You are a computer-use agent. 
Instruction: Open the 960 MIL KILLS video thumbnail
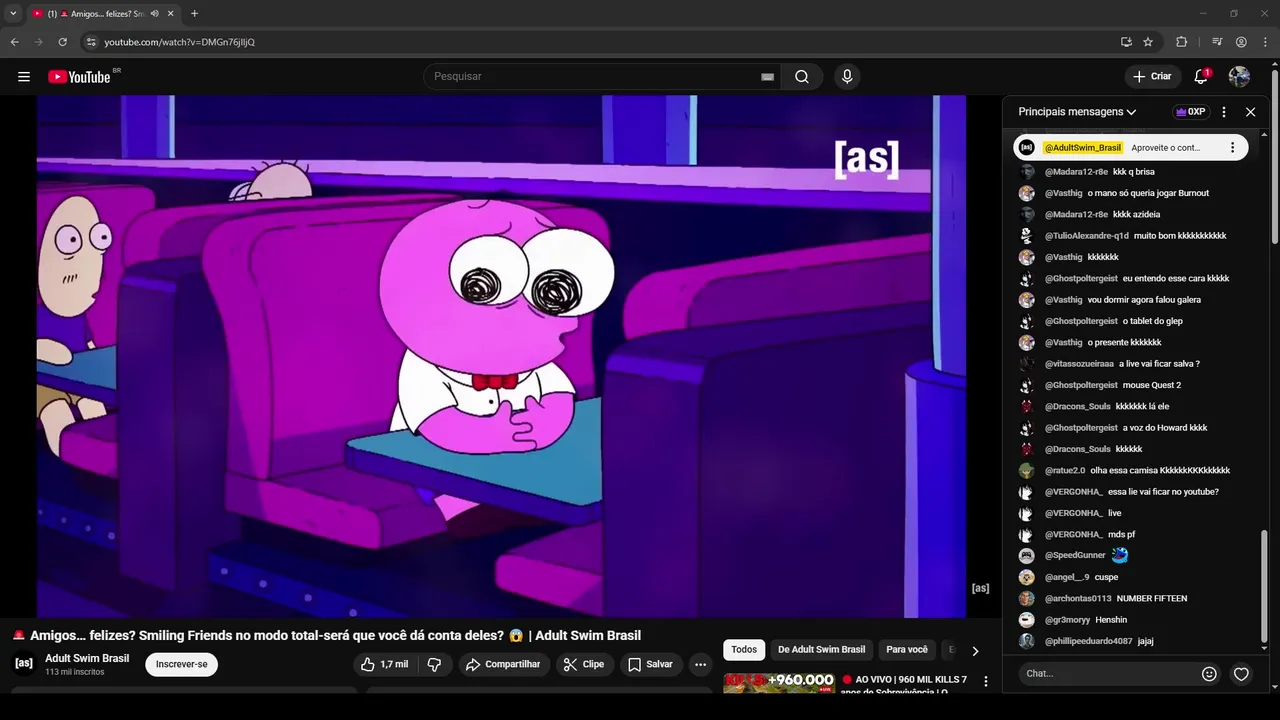coord(779,683)
